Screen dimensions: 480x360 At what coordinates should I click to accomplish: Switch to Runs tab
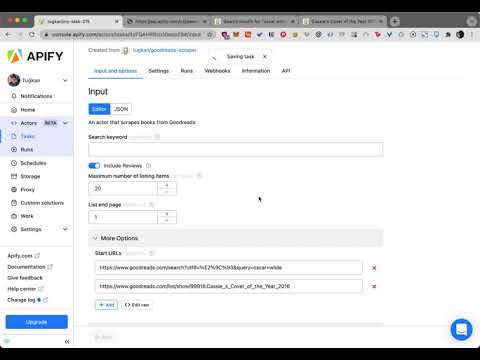187,71
